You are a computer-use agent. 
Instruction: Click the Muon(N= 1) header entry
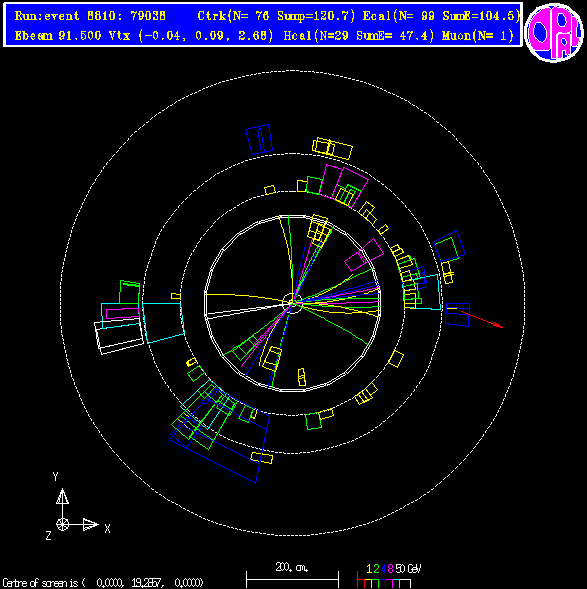pyautogui.click(x=478, y=36)
